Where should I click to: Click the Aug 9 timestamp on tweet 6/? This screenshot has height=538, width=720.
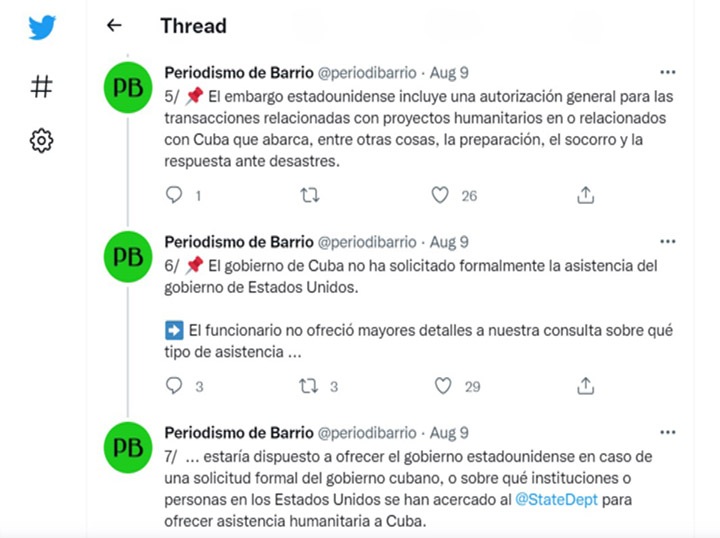point(449,243)
